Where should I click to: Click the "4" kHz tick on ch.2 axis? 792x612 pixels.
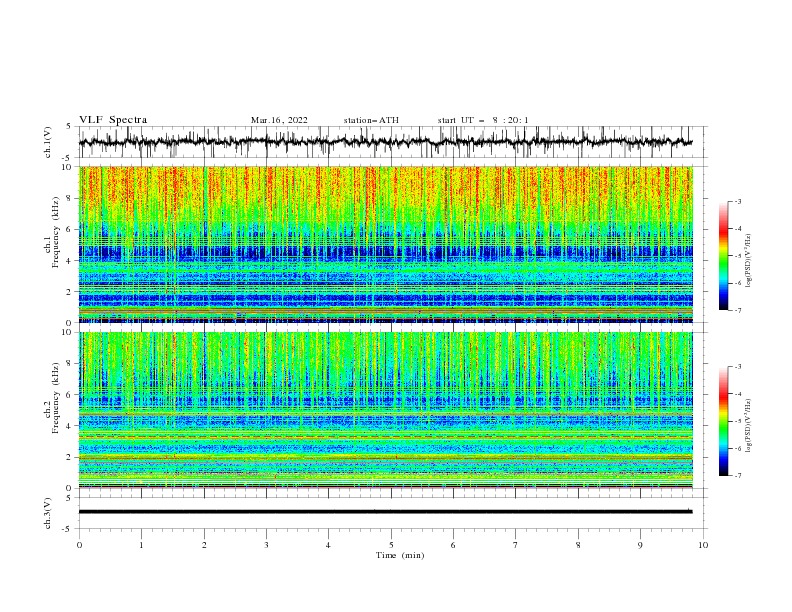point(71,426)
